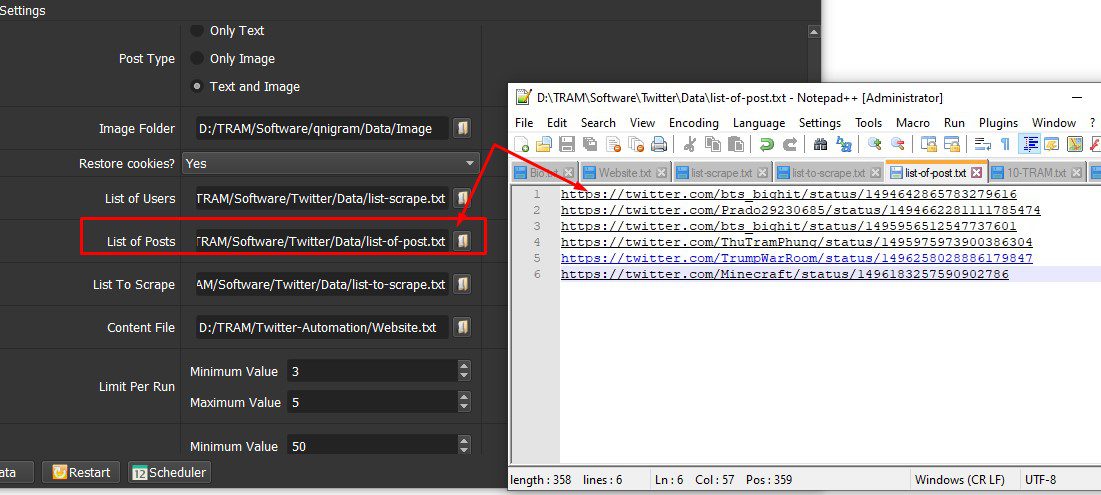This screenshot has width=1101, height=495.
Task: Decrease Limit Per Run minimum value
Action: coord(463,376)
